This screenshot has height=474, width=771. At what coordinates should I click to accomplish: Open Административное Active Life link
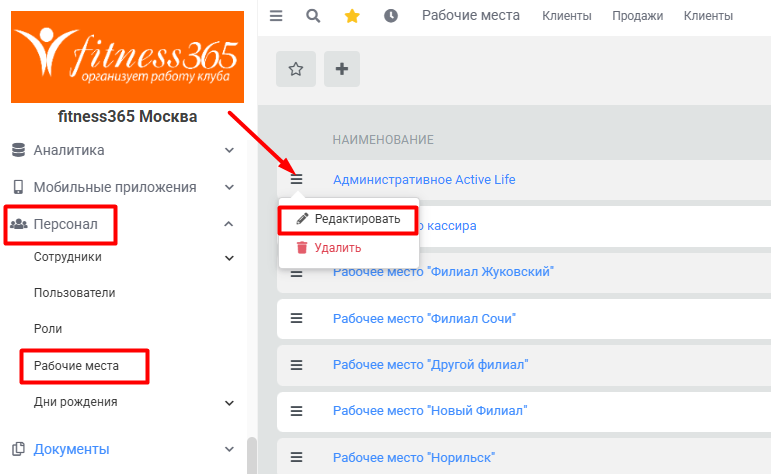(424, 179)
